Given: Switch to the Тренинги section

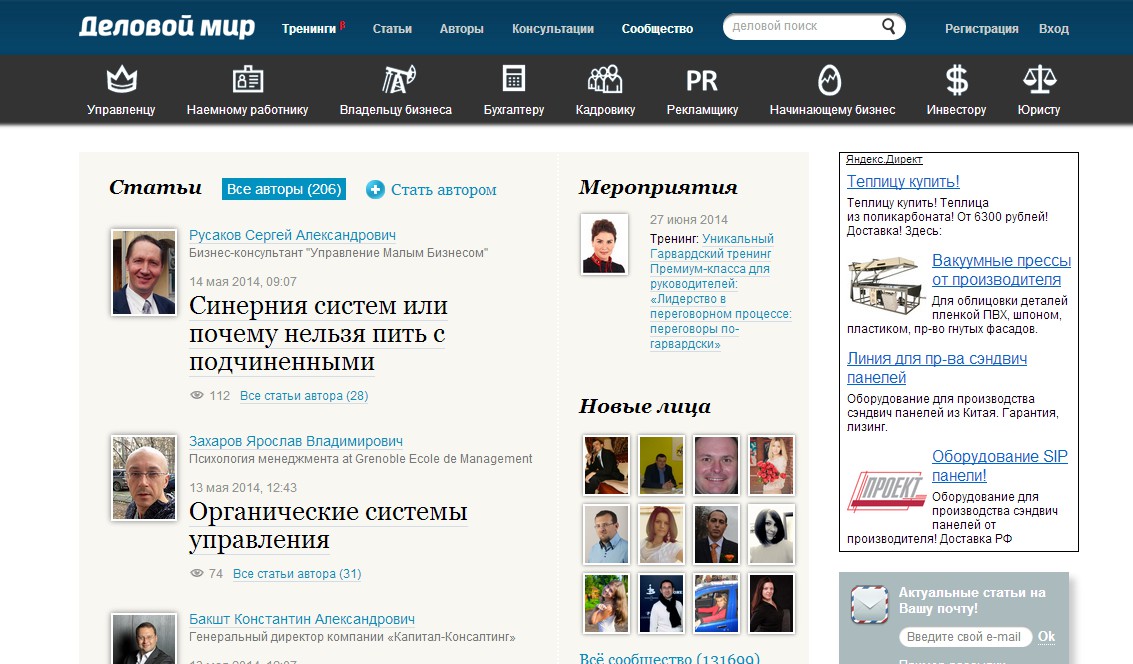Looking at the screenshot, I should (310, 28).
